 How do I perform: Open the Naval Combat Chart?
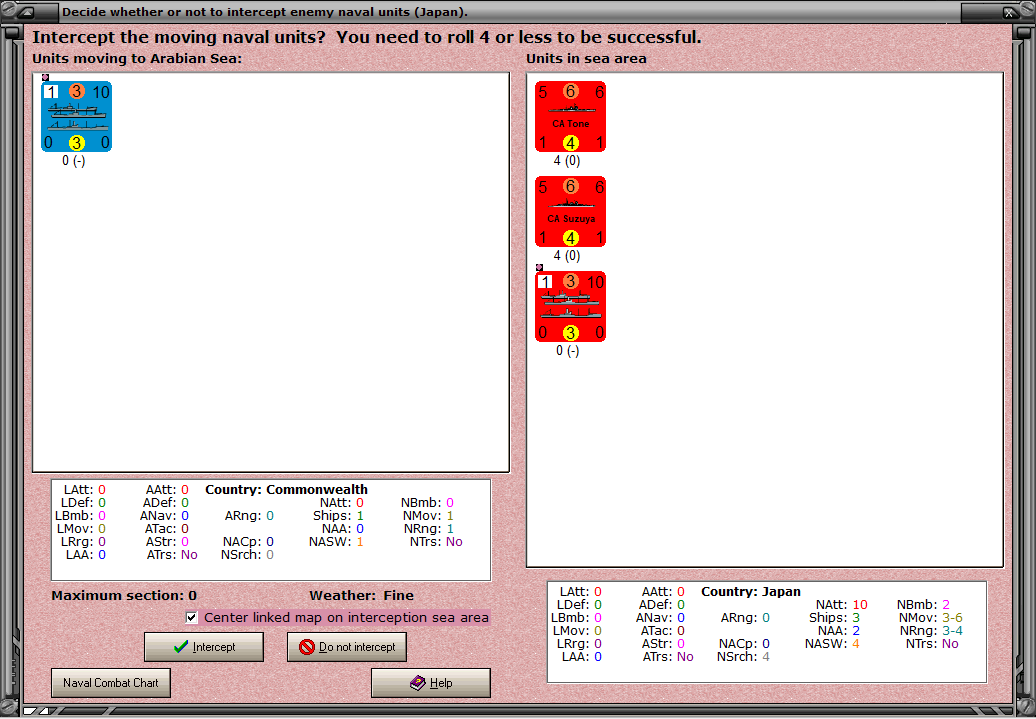point(111,683)
